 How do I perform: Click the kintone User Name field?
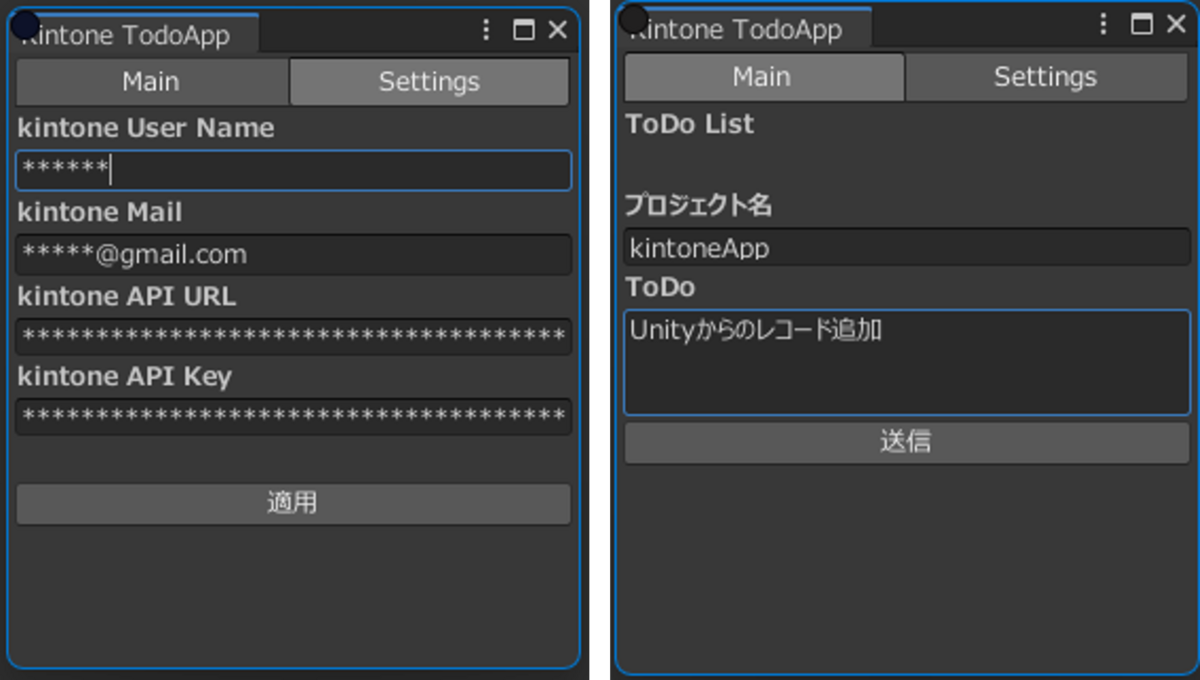pyautogui.click(x=293, y=171)
